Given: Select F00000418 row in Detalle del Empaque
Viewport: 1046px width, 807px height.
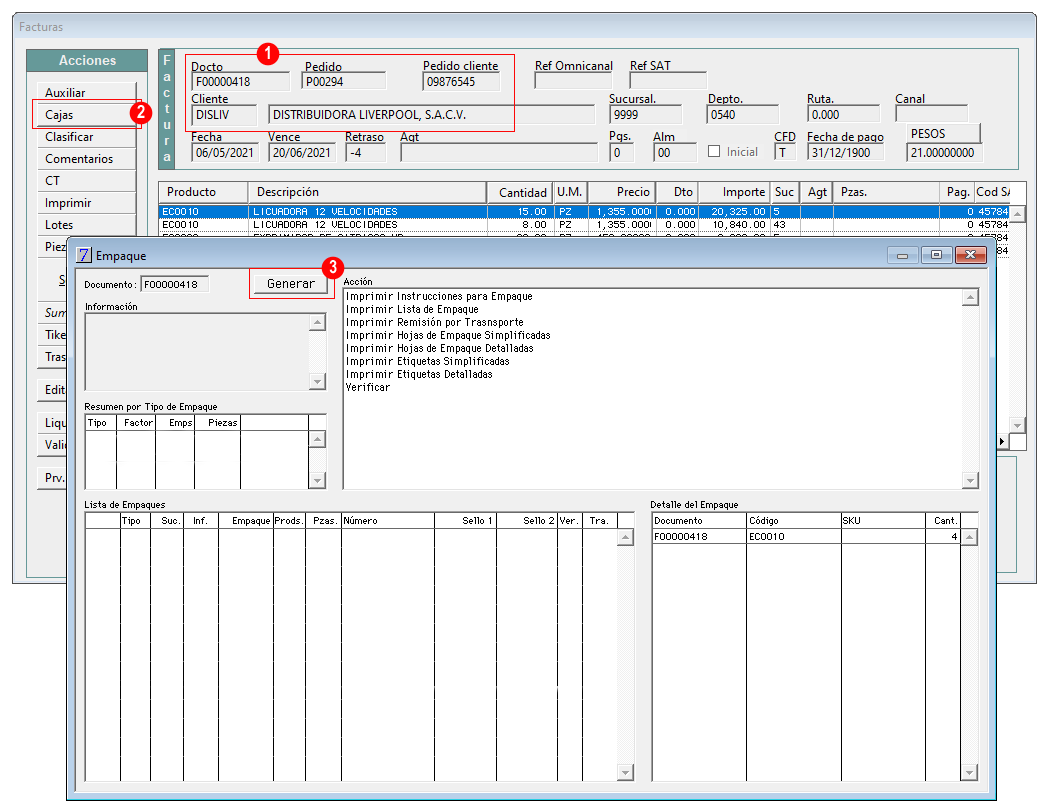Looking at the screenshot, I should click(x=806, y=536).
